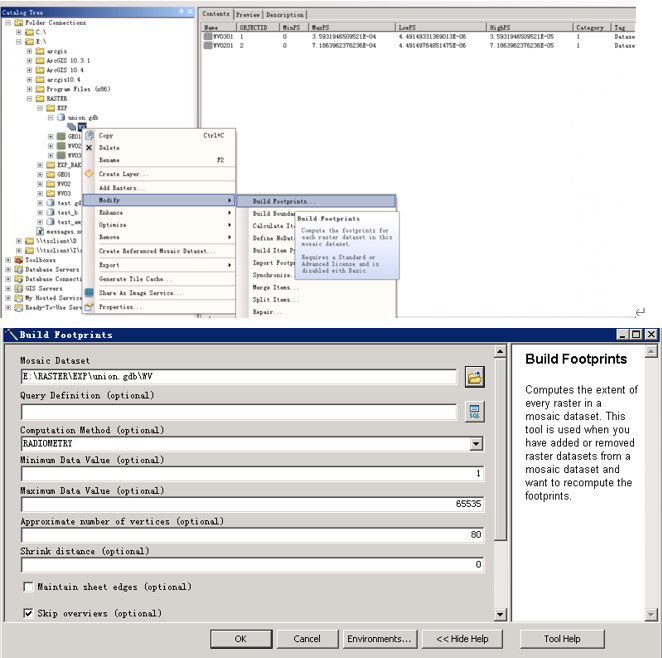The image size is (662, 658).
Task: Click parameters pane scroll up arrow
Action: 500,352
